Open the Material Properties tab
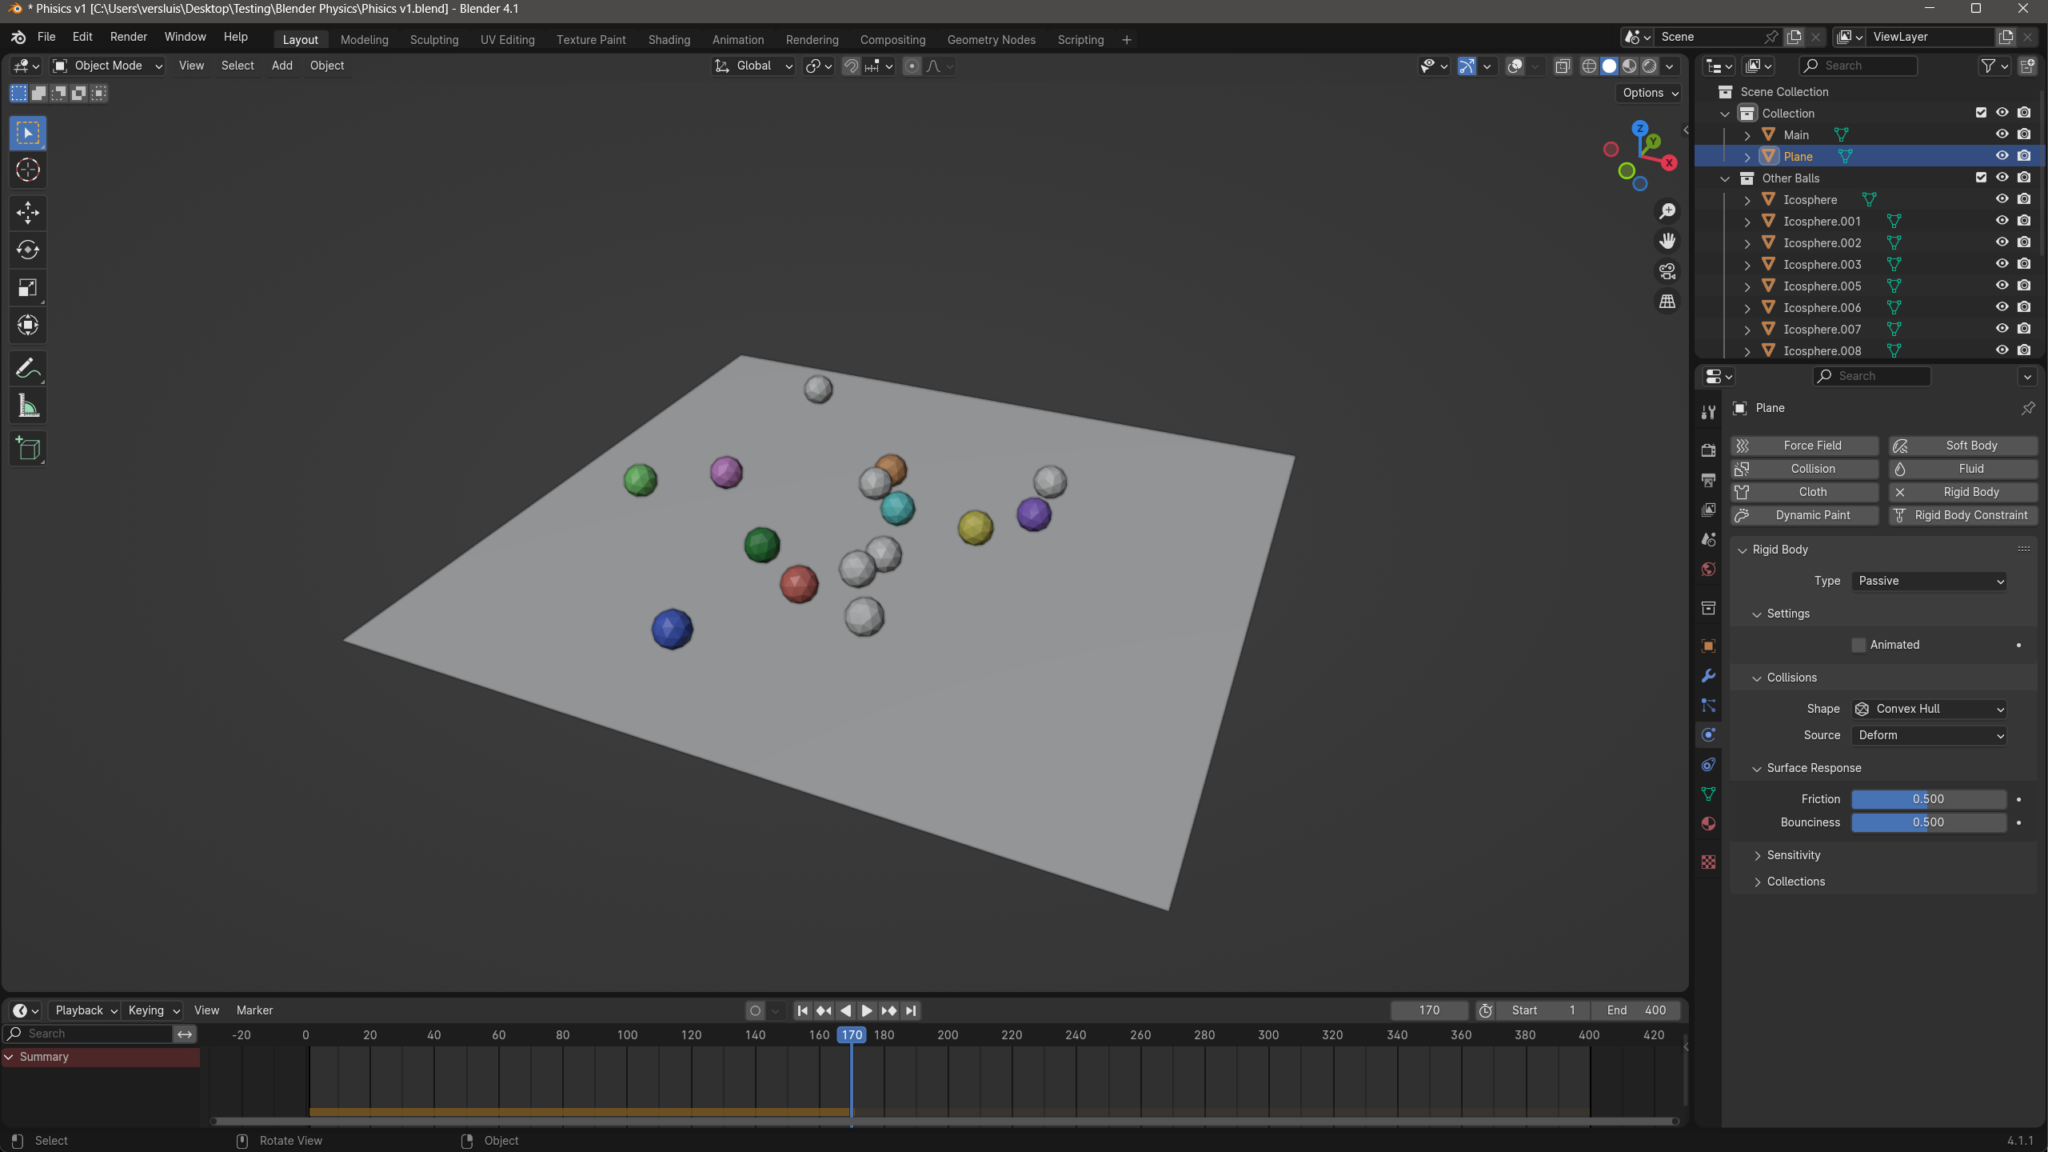 point(1709,824)
